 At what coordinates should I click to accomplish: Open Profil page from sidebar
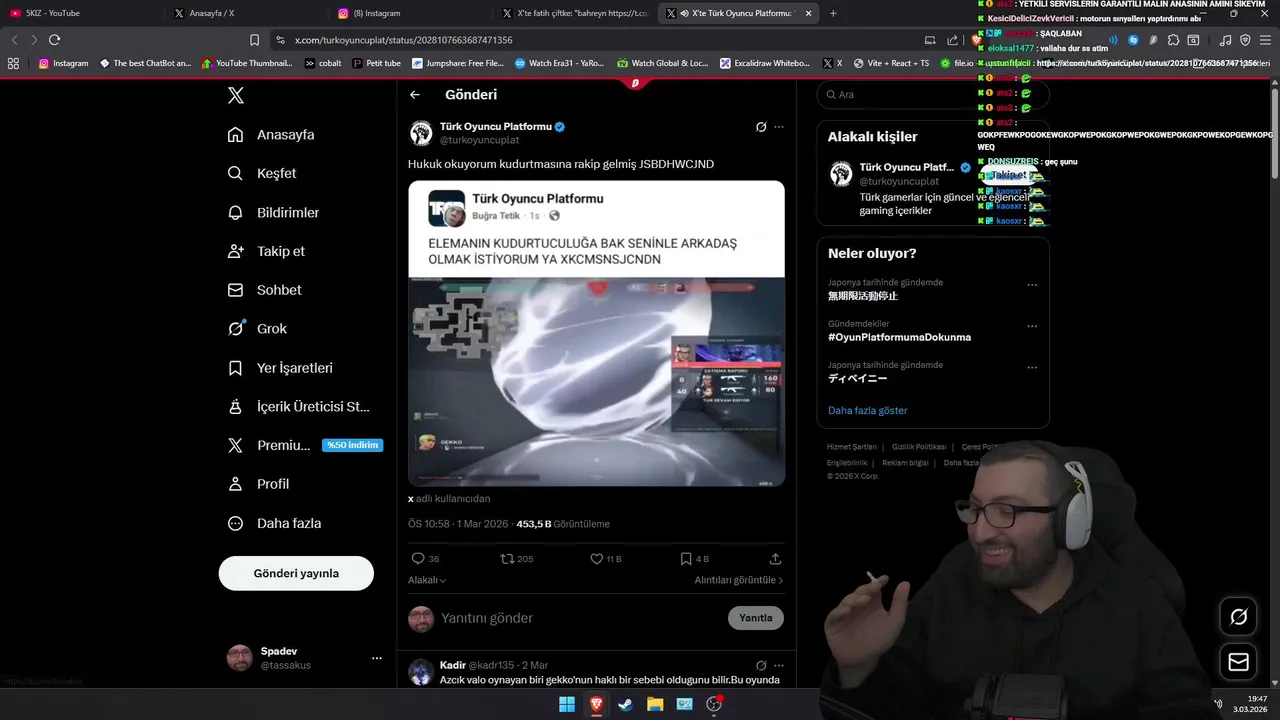[x=258, y=484]
